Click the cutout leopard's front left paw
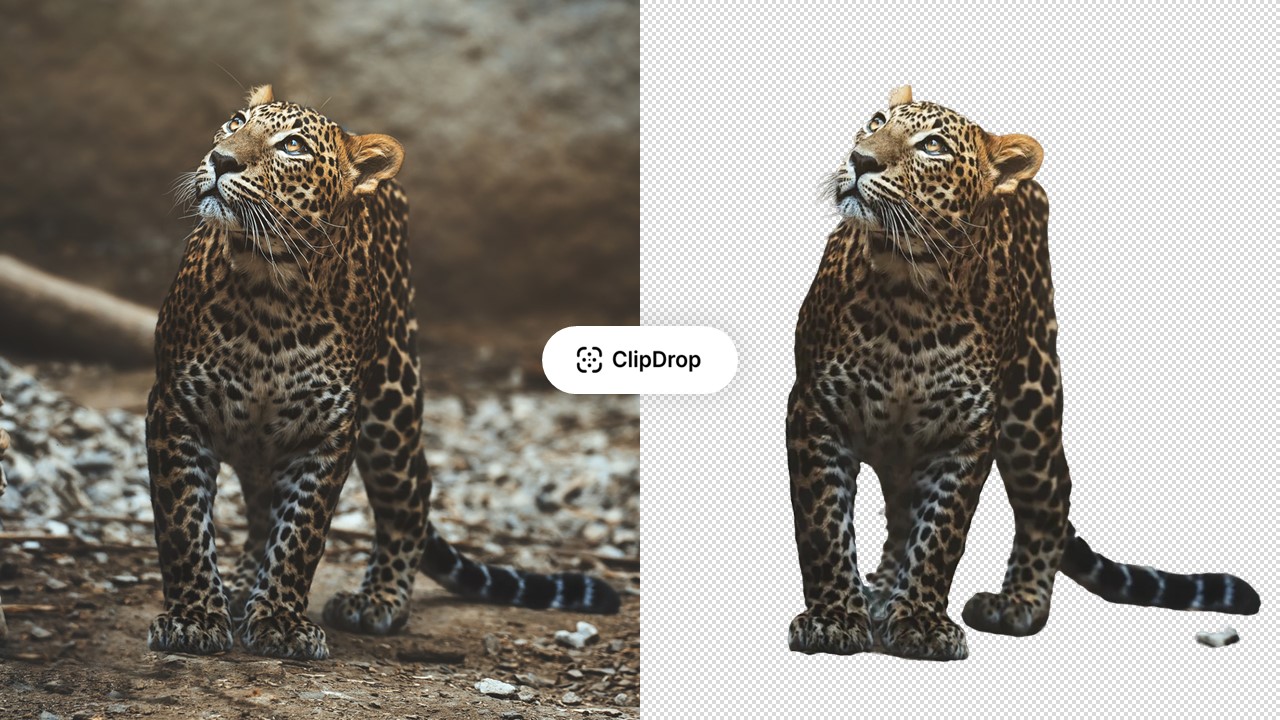1280x720 pixels. tap(830, 632)
